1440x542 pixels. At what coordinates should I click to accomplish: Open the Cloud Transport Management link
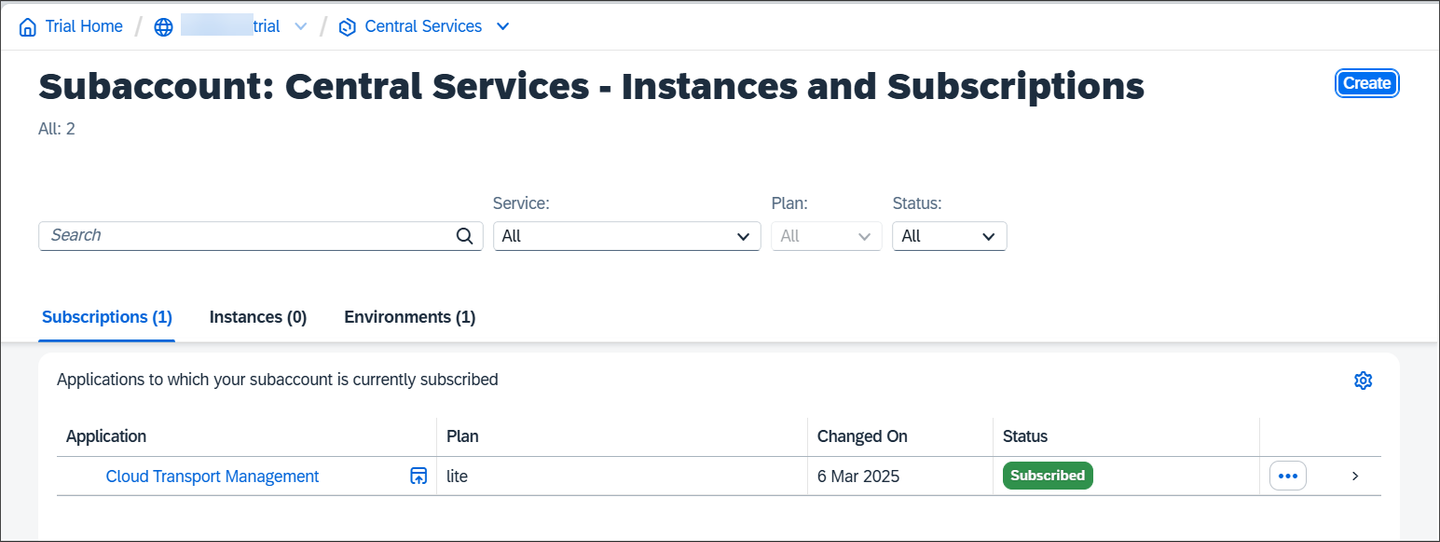click(x=212, y=476)
